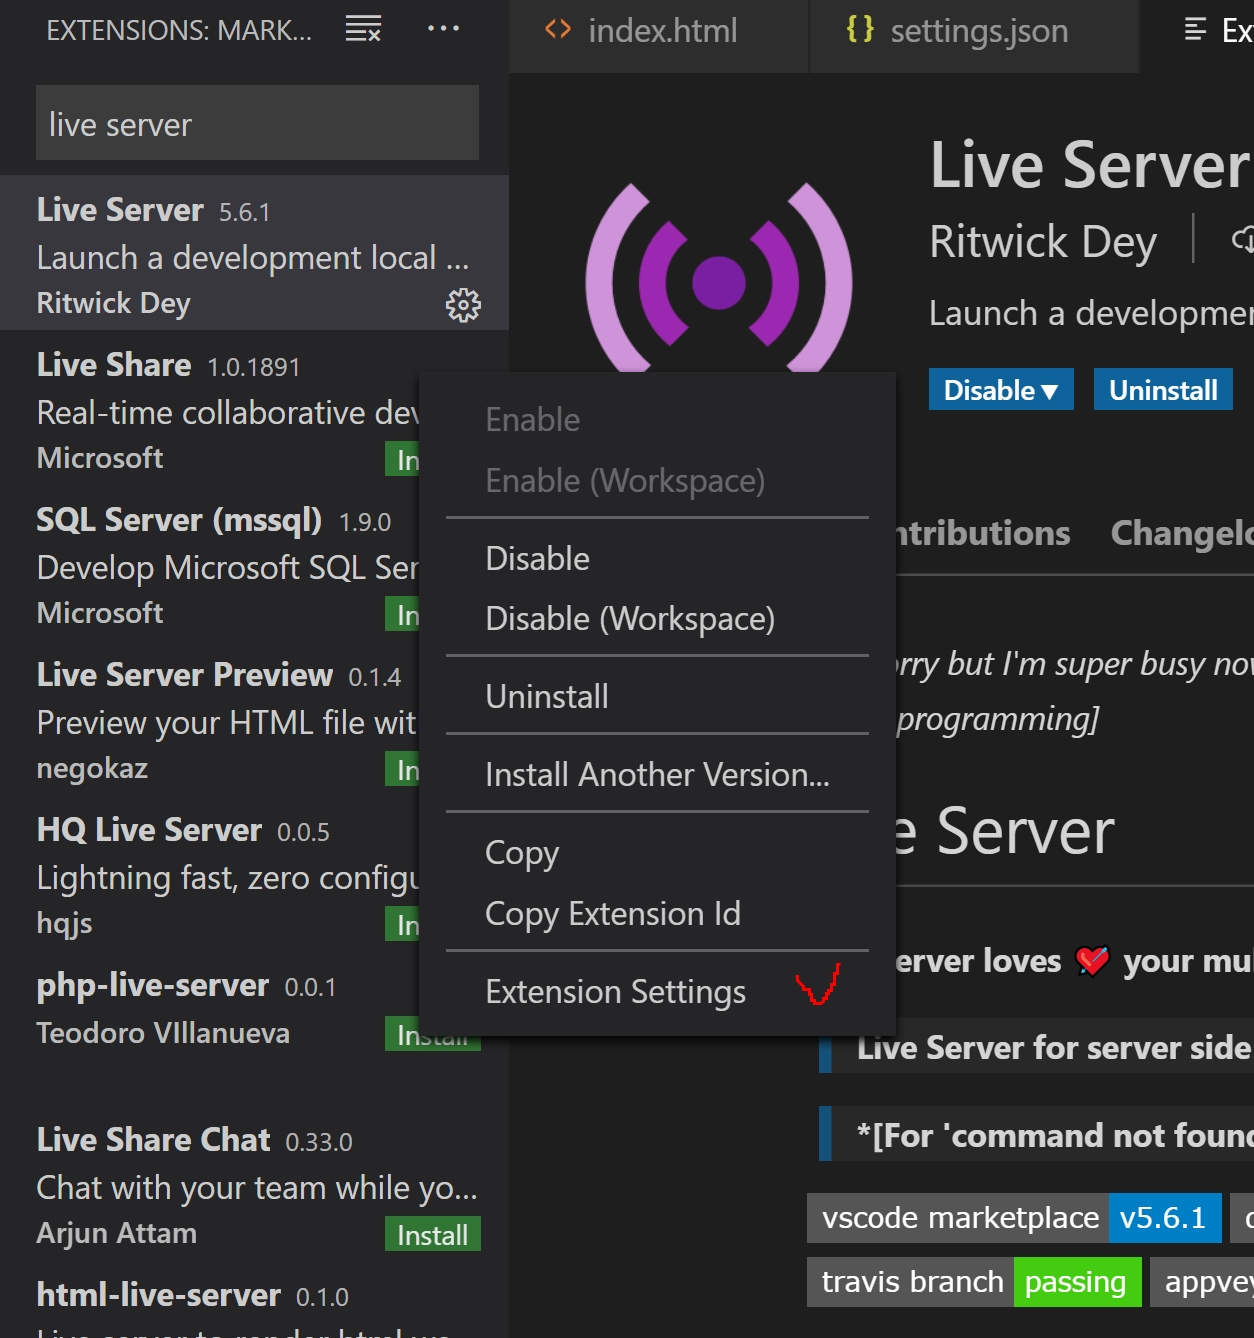The image size is (1254, 1338).
Task: Click the index.html file icon
Action: pos(558,29)
